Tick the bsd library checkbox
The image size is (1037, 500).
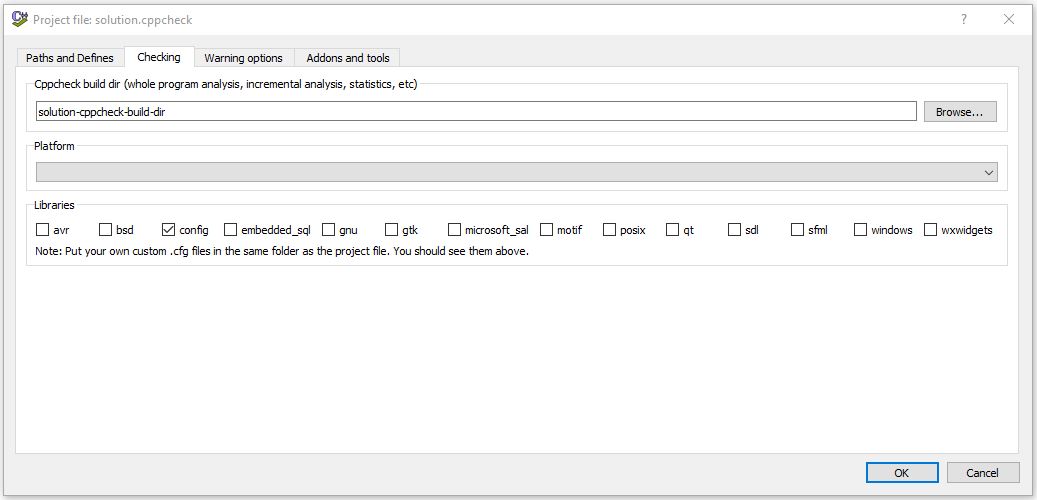pyautogui.click(x=105, y=229)
